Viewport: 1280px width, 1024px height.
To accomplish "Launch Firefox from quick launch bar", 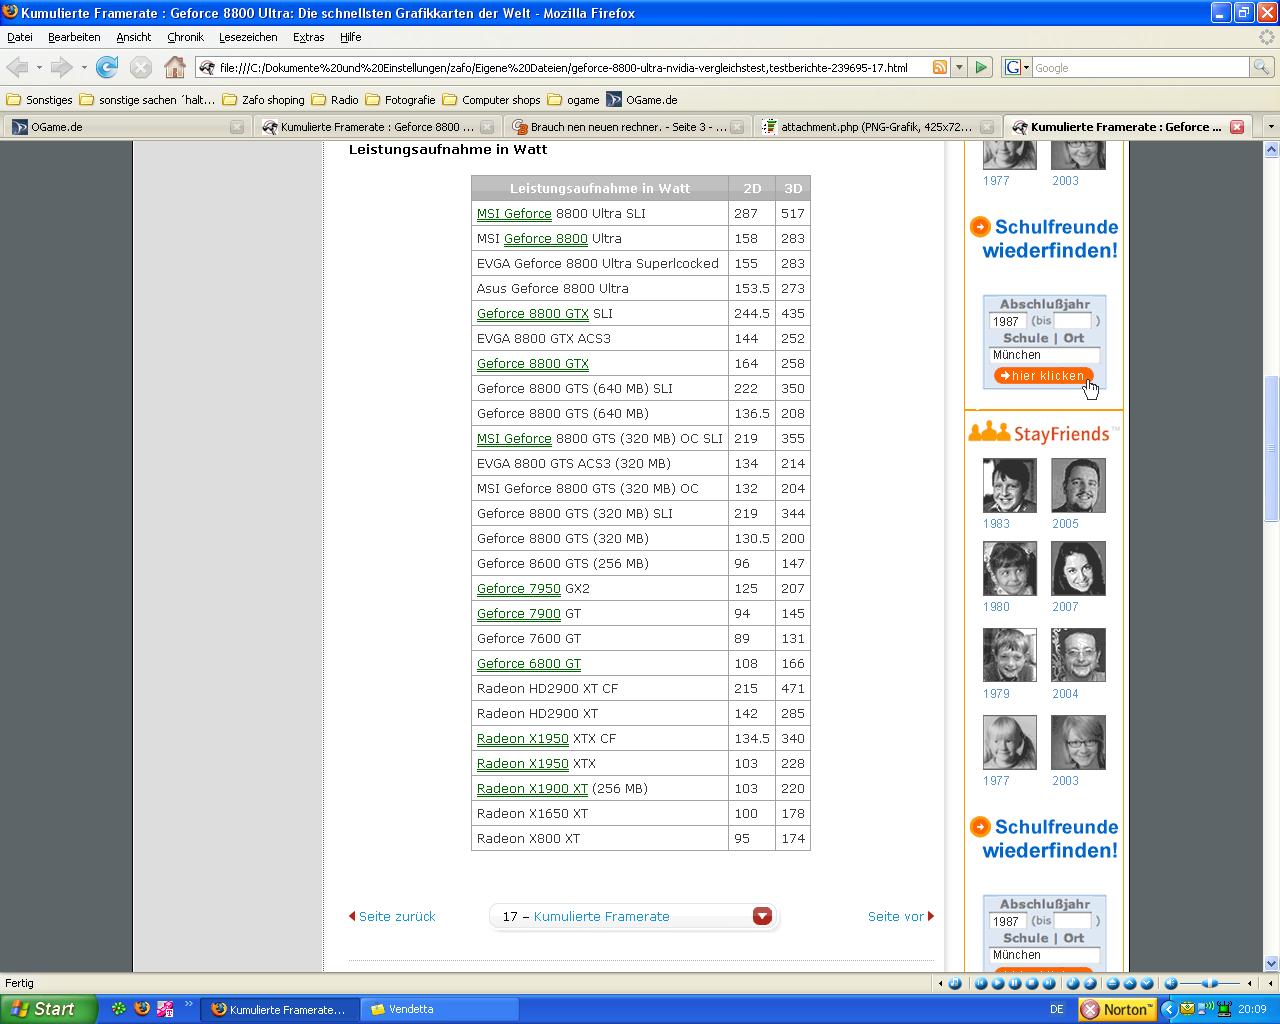I will (x=142, y=1009).
